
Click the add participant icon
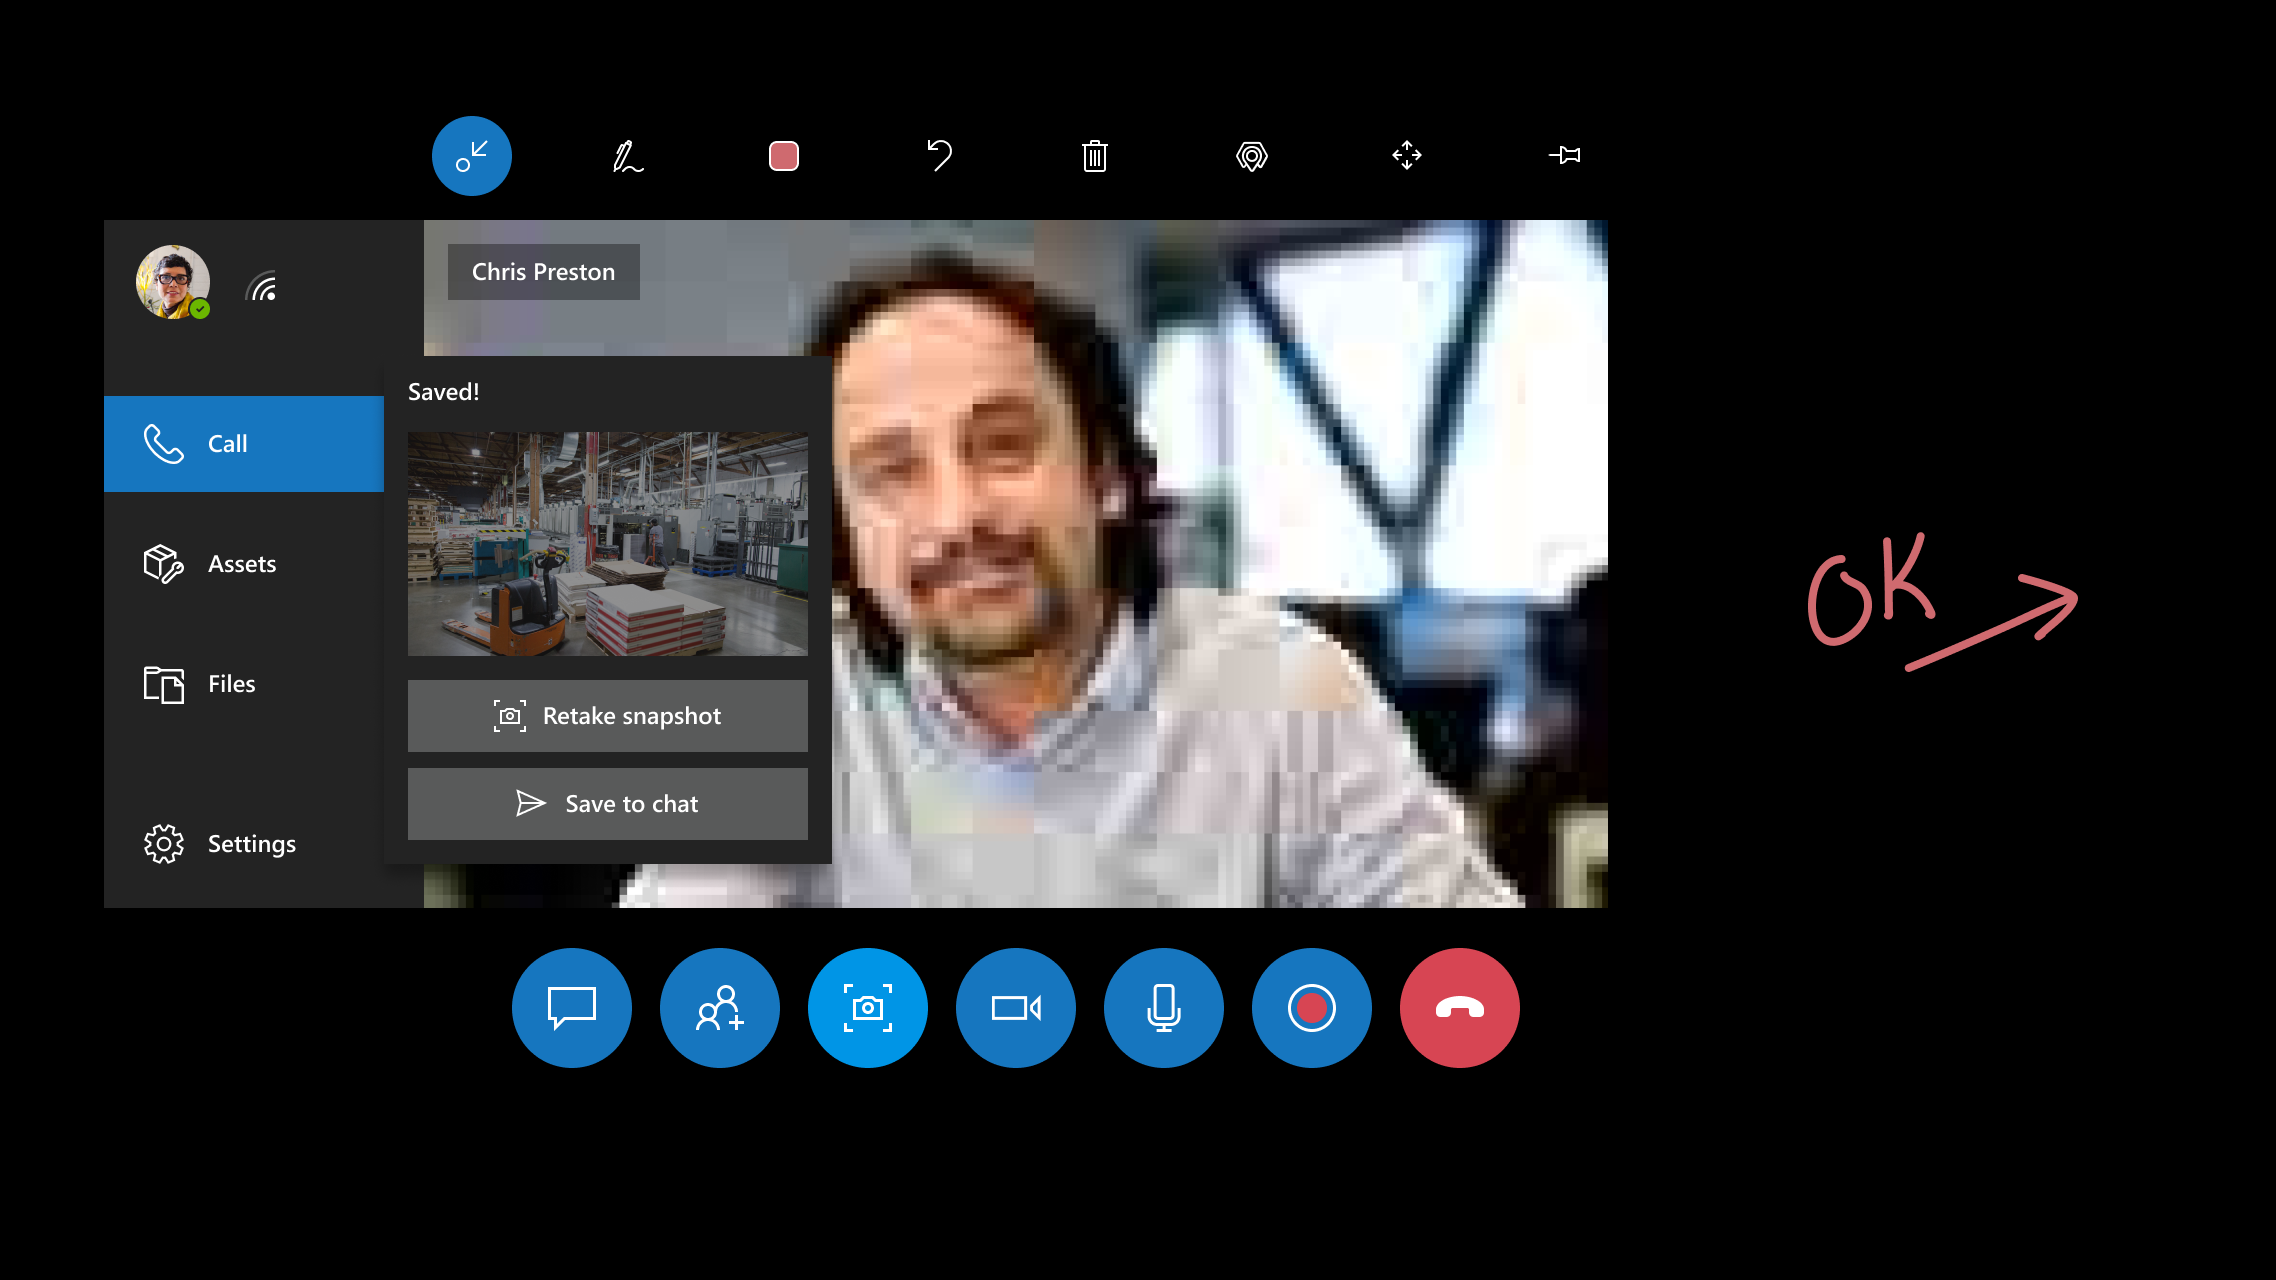719,1008
